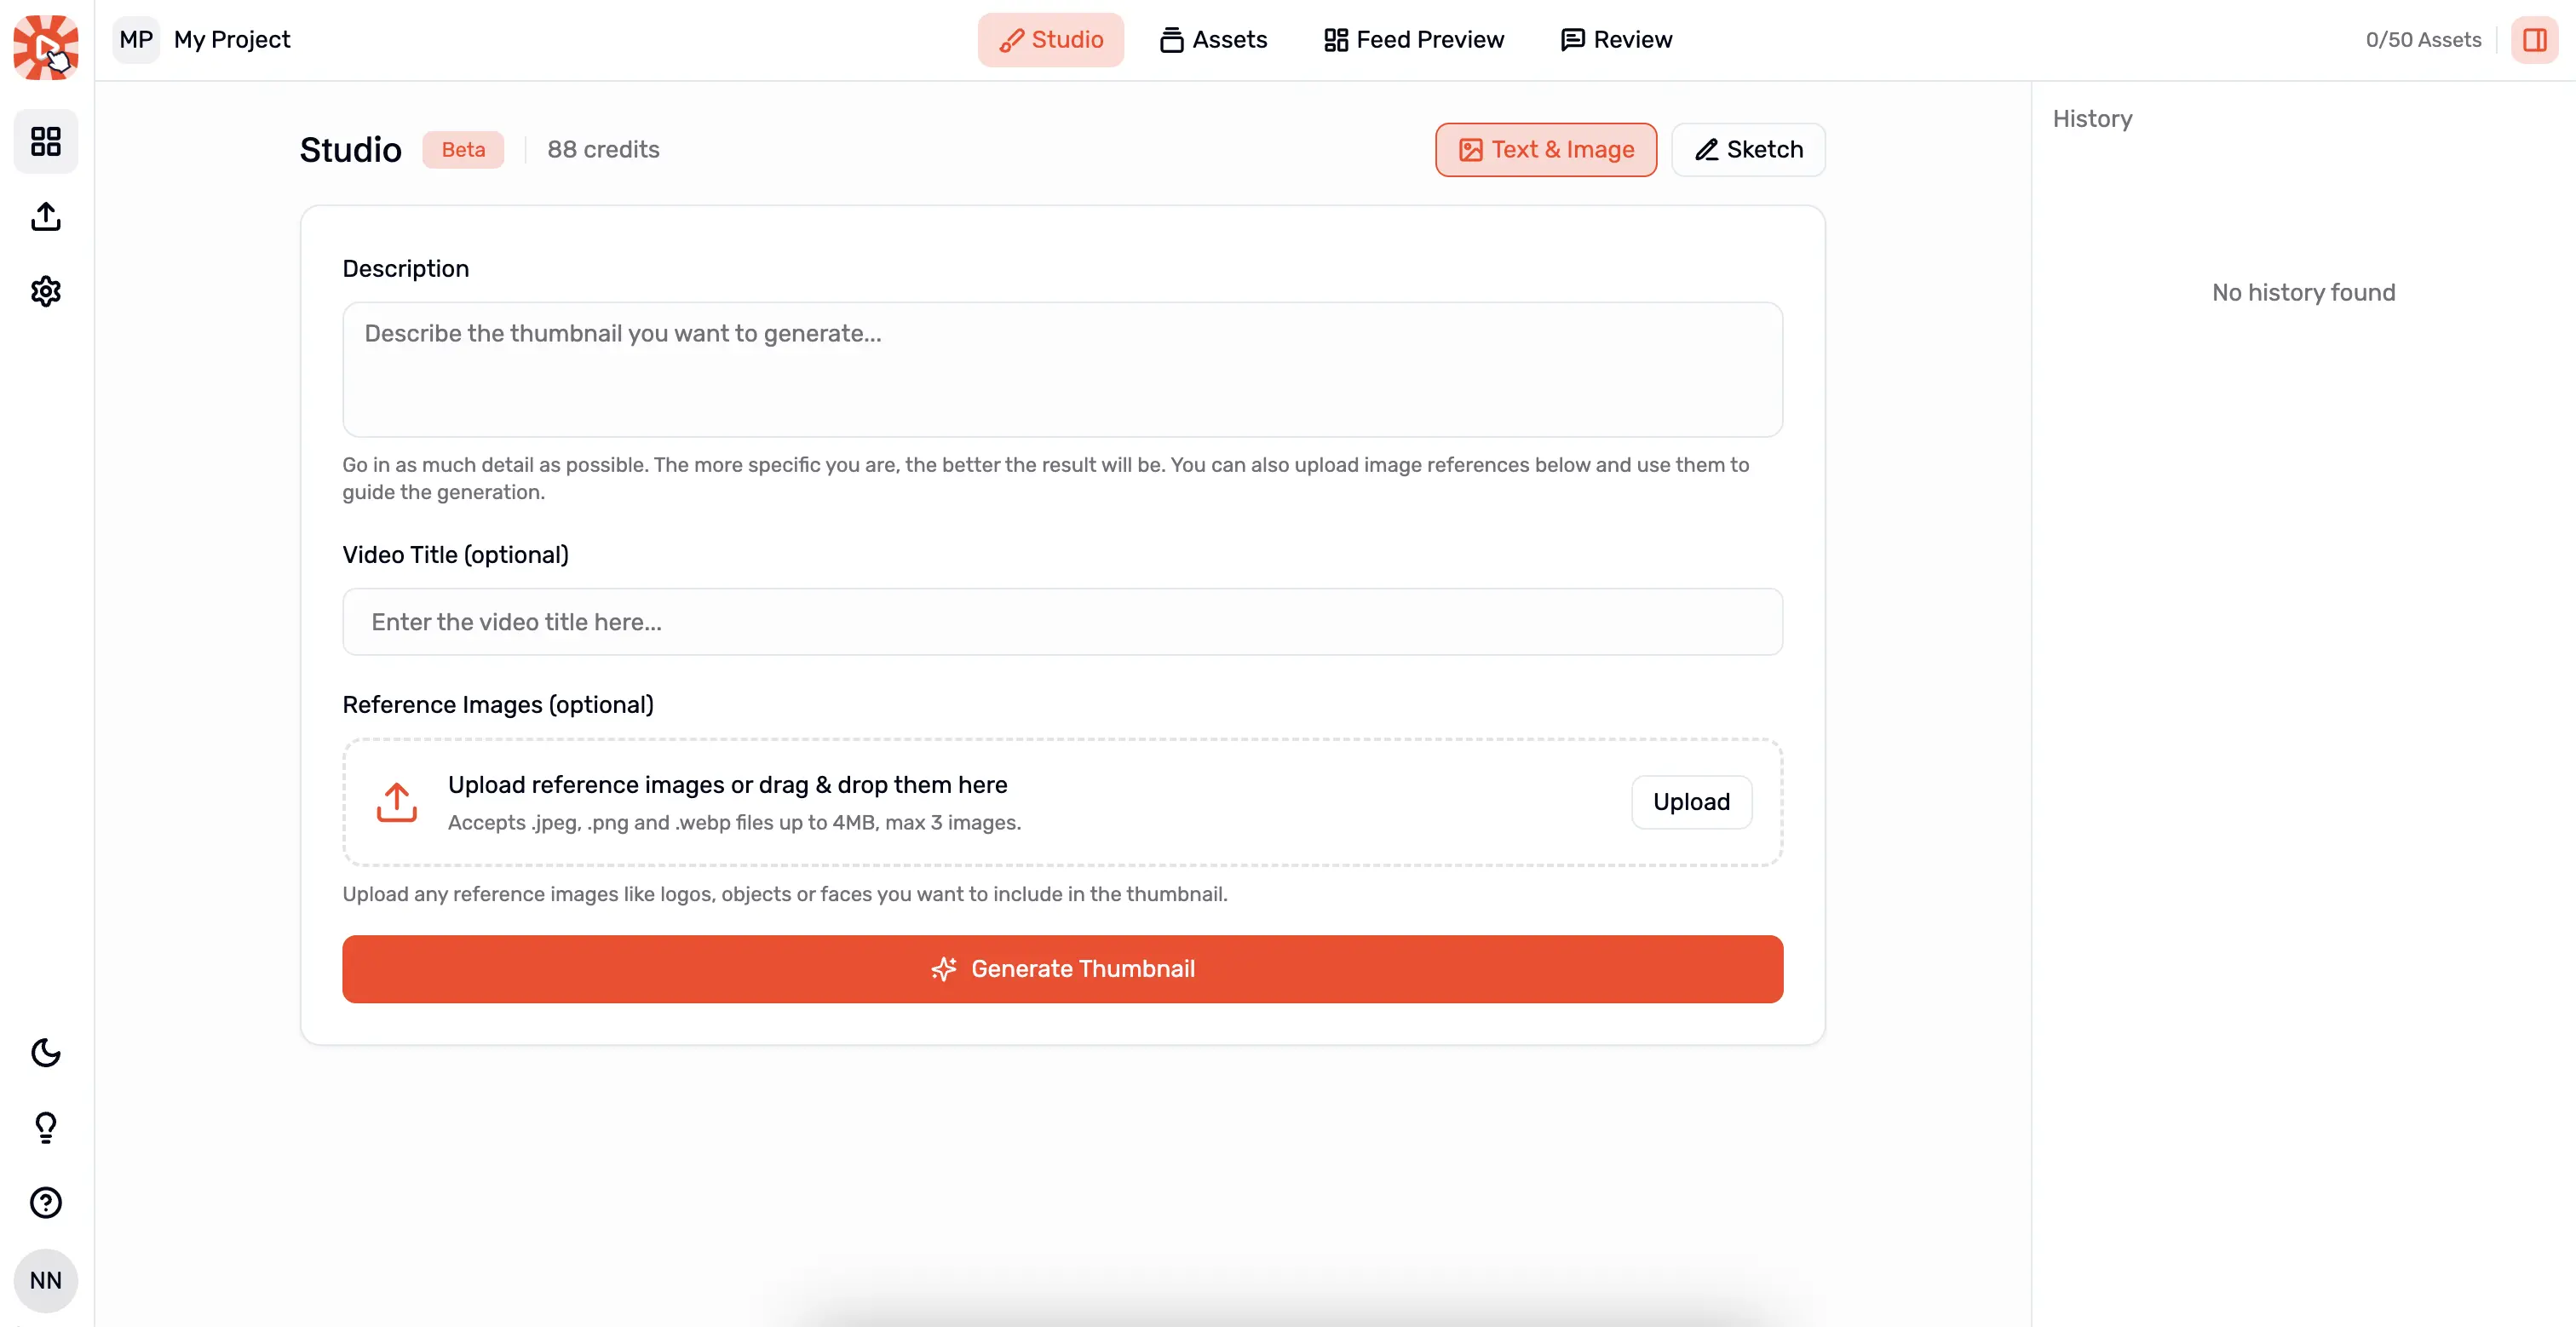Click the lightbulb tips icon
This screenshot has width=2576, height=1327.
pyautogui.click(x=46, y=1127)
